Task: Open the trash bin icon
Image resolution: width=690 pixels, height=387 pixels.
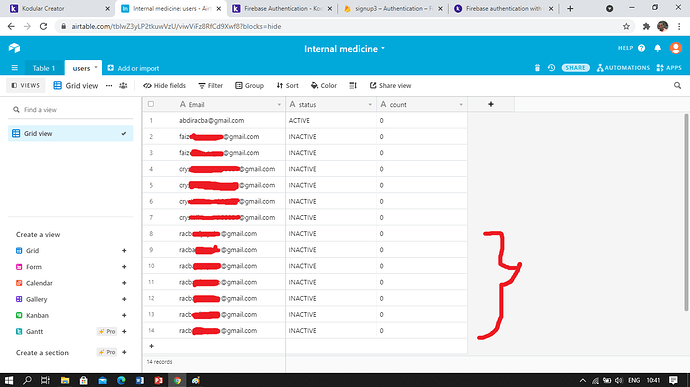Action: click(537, 68)
